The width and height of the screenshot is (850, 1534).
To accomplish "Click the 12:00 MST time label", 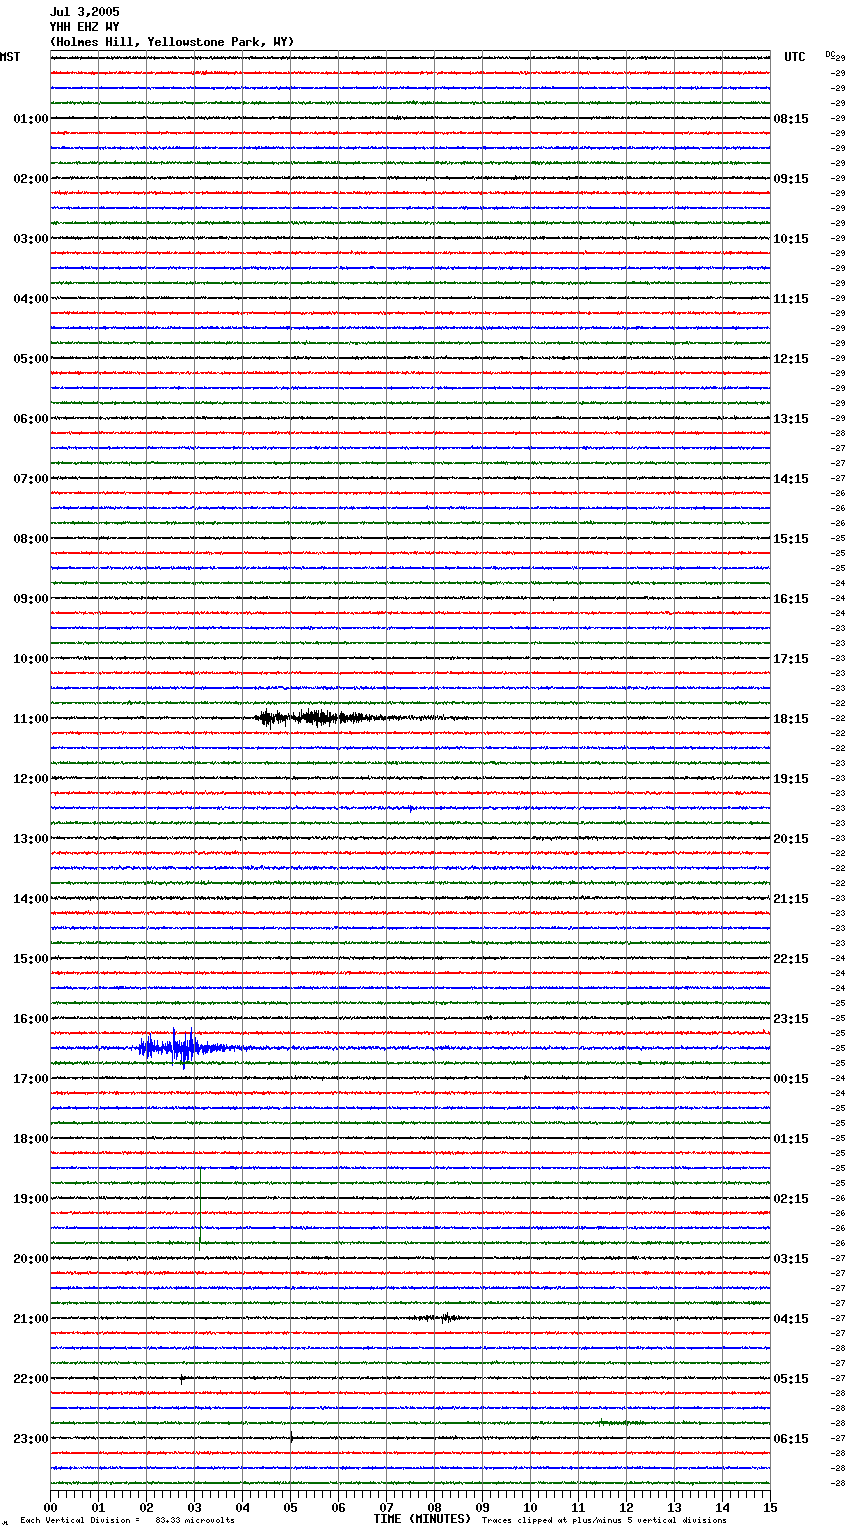I will [x=31, y=779].
